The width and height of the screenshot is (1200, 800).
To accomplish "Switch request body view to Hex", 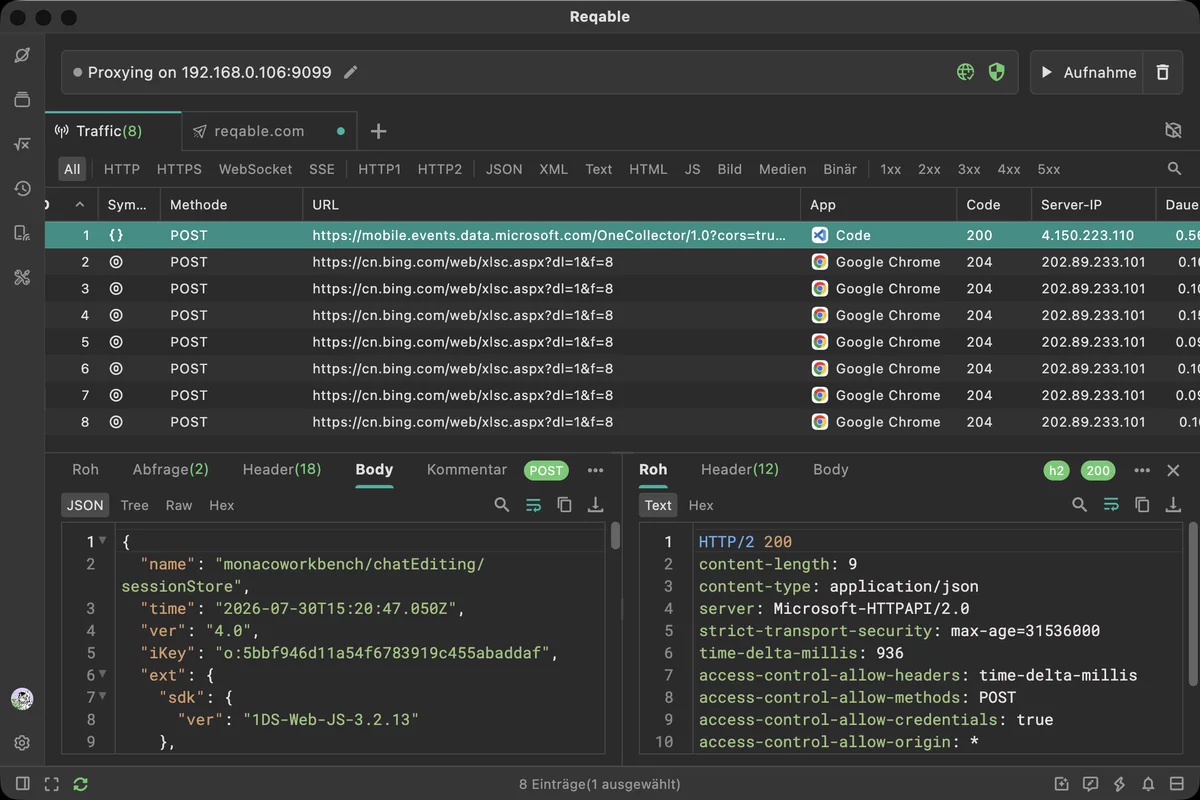I will (222, 505).
